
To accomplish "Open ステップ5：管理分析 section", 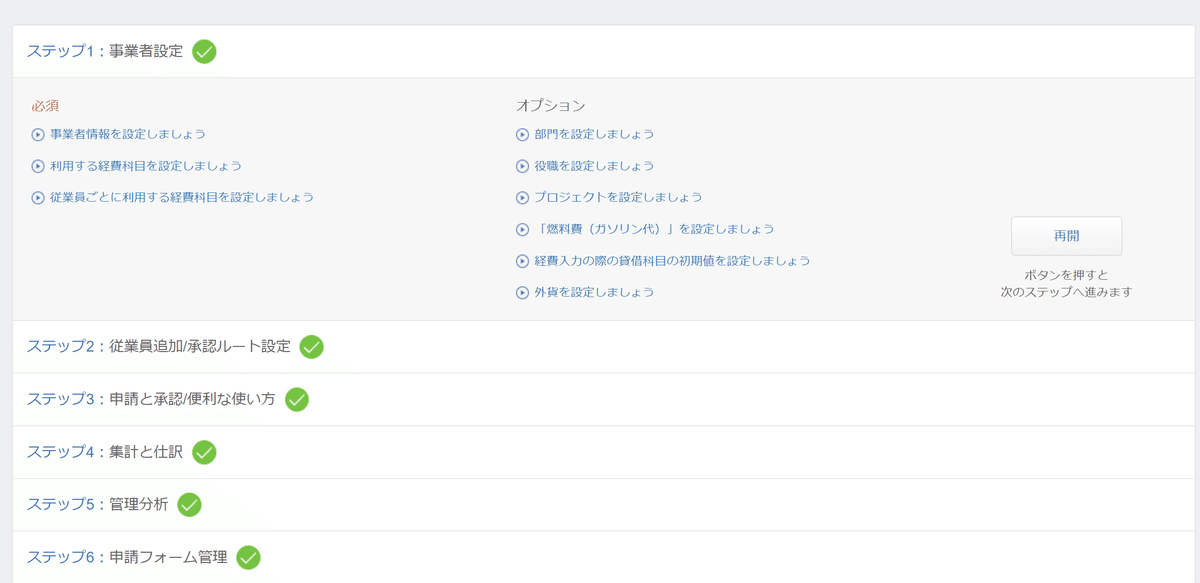I will (98, 505).
